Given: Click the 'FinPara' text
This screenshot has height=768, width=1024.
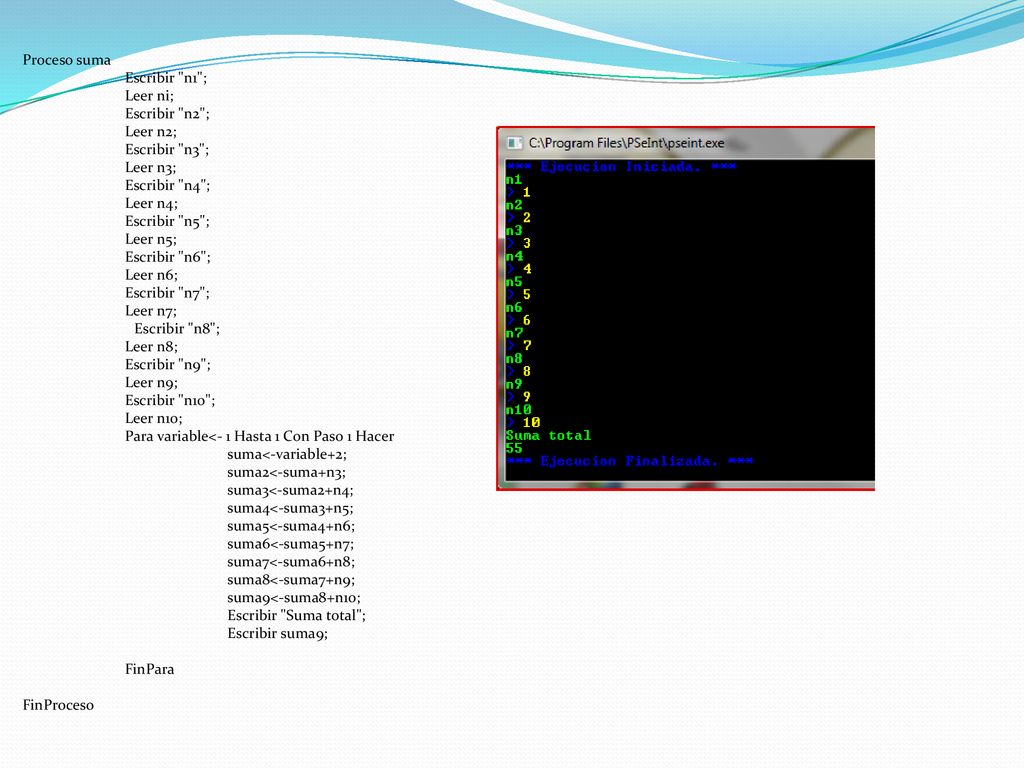Looking at the screenshot, I should click(x=150, y=669).
